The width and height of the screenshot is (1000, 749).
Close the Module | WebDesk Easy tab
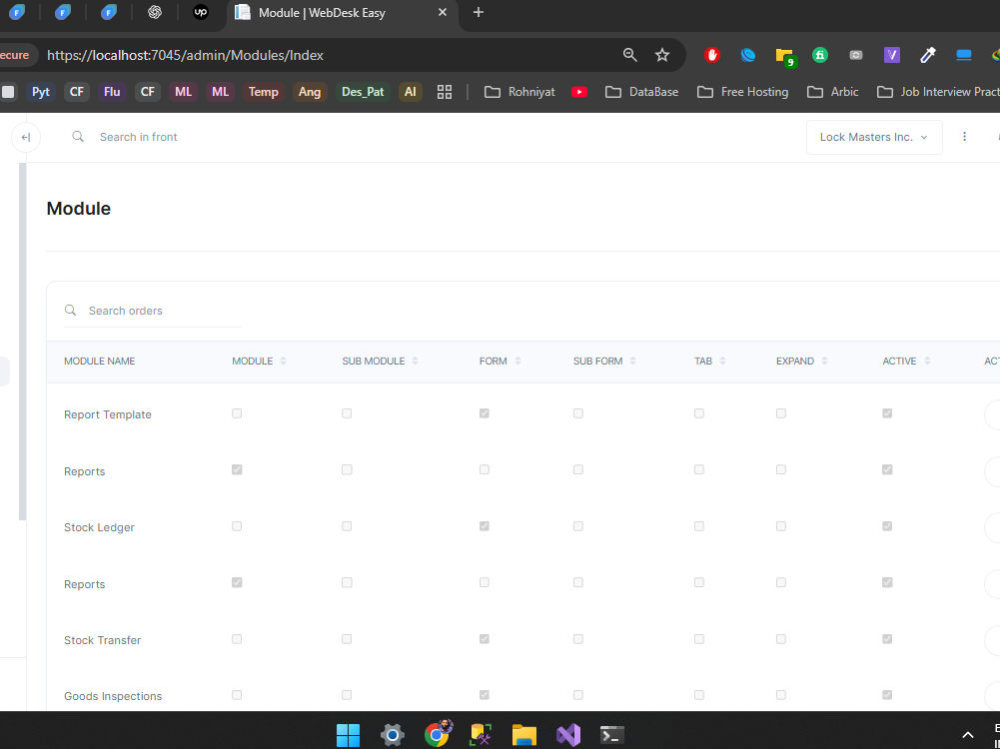click(443, 12)
